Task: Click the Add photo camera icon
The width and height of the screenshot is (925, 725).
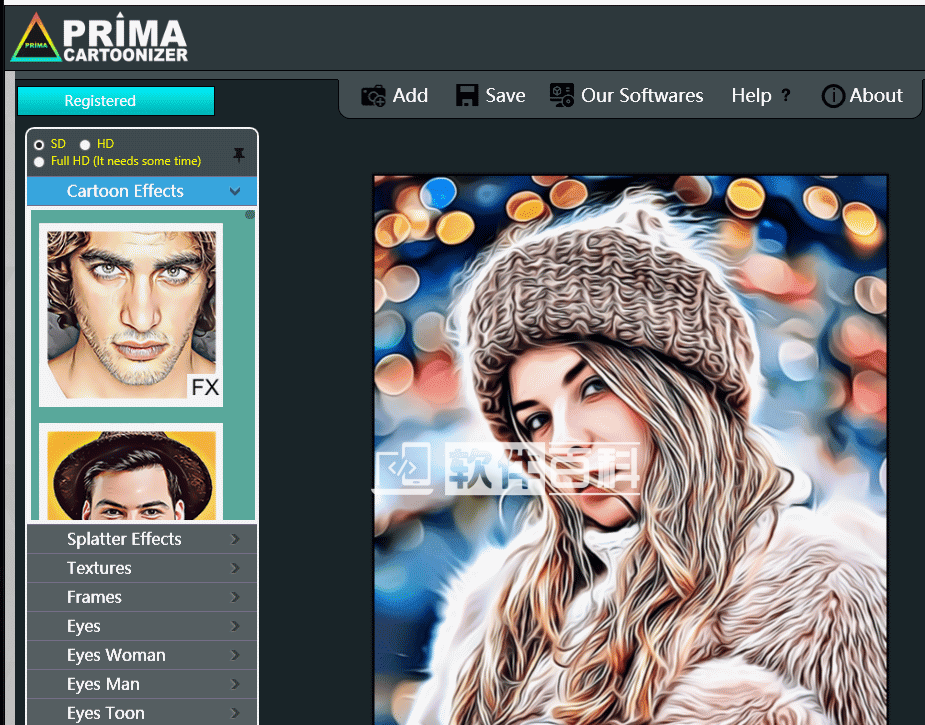Action: pos(374,96)
